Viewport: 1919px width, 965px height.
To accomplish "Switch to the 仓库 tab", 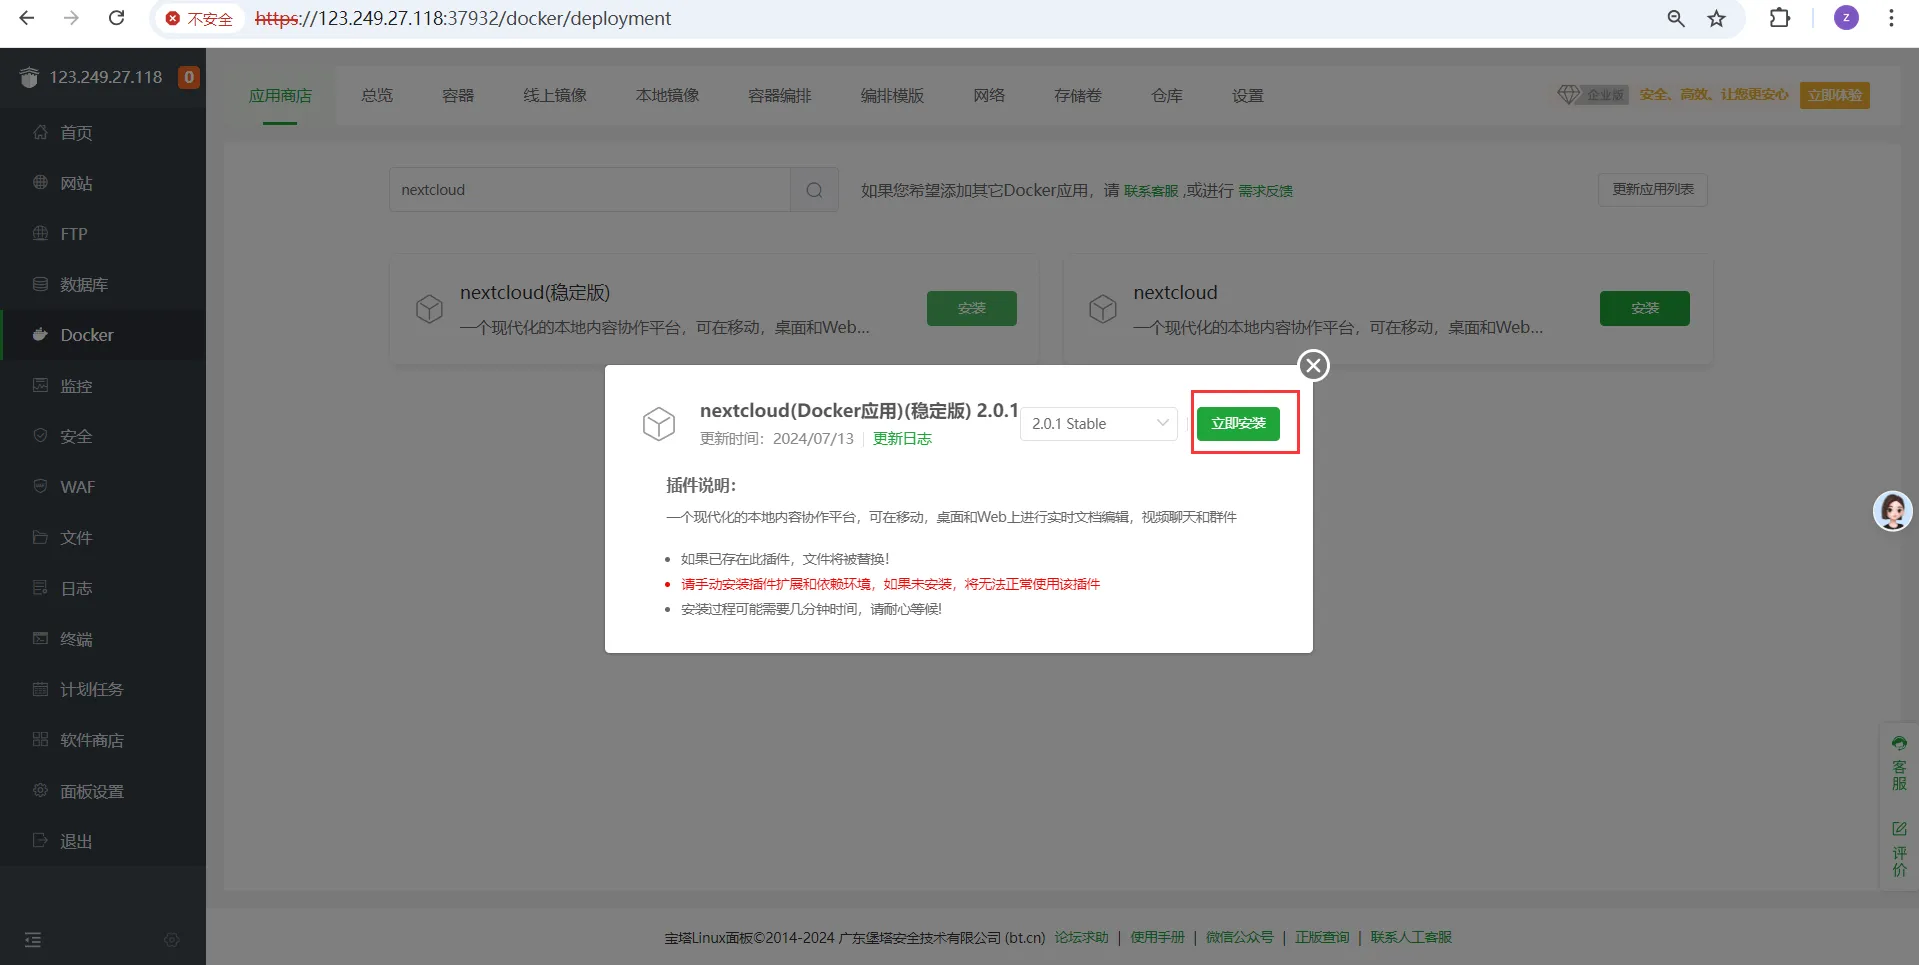I will point(1167,96).
